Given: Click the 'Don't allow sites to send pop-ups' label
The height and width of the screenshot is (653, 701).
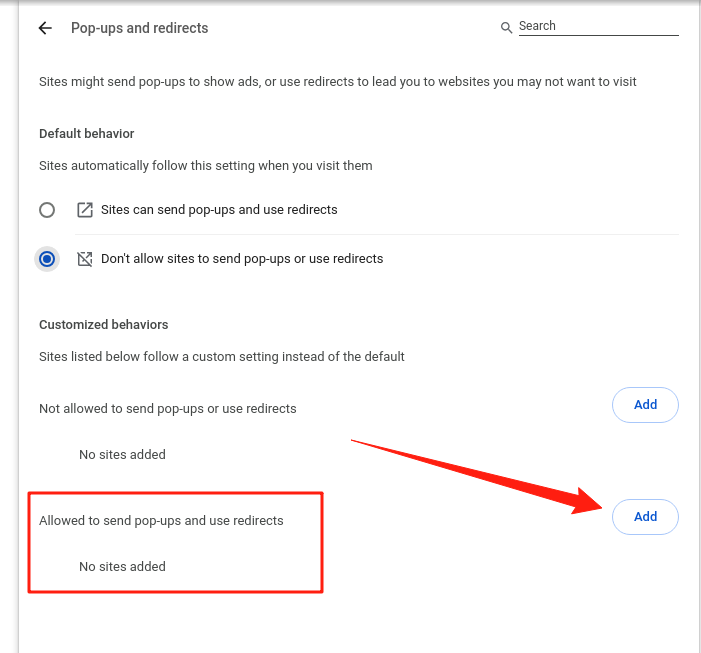Looking at the screenshot, I should coord(242,259).
